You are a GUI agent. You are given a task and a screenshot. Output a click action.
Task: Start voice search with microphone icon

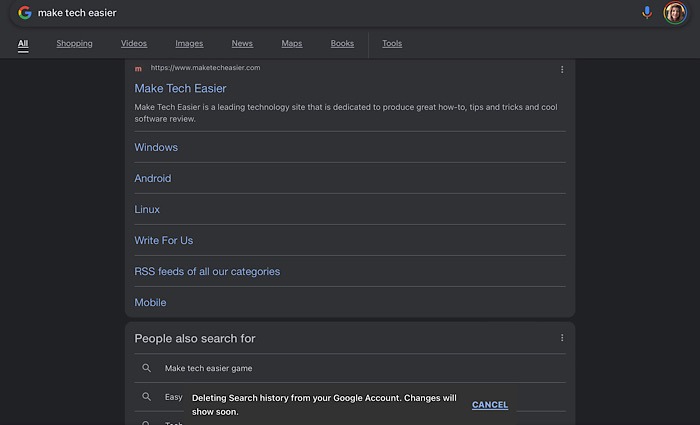point(647,13)
